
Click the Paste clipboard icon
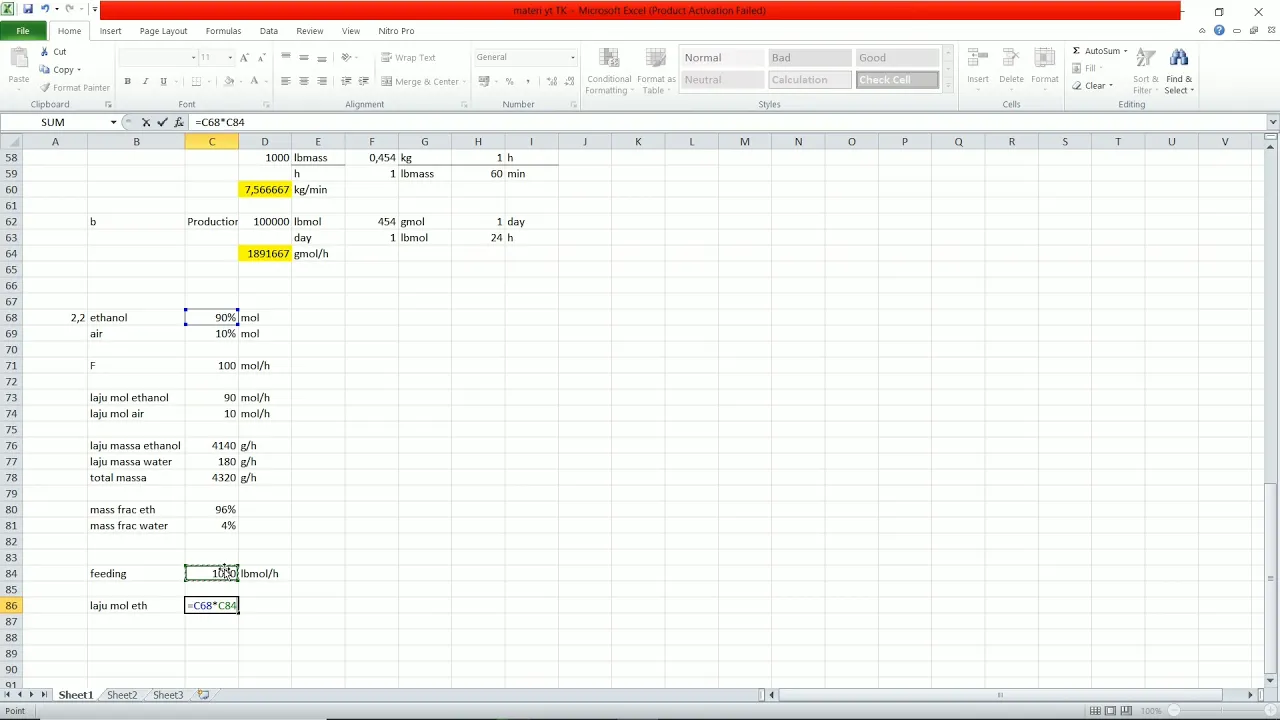[18, 66]
